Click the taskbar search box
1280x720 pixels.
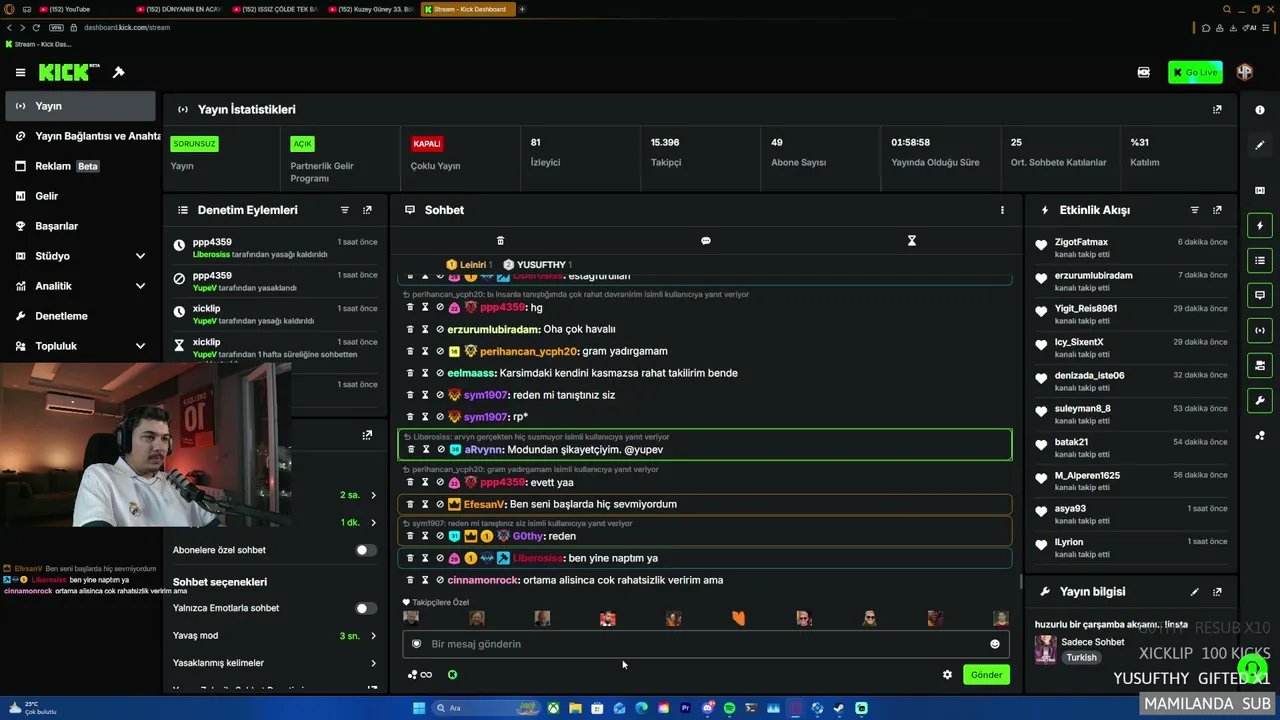pos(486,708)
